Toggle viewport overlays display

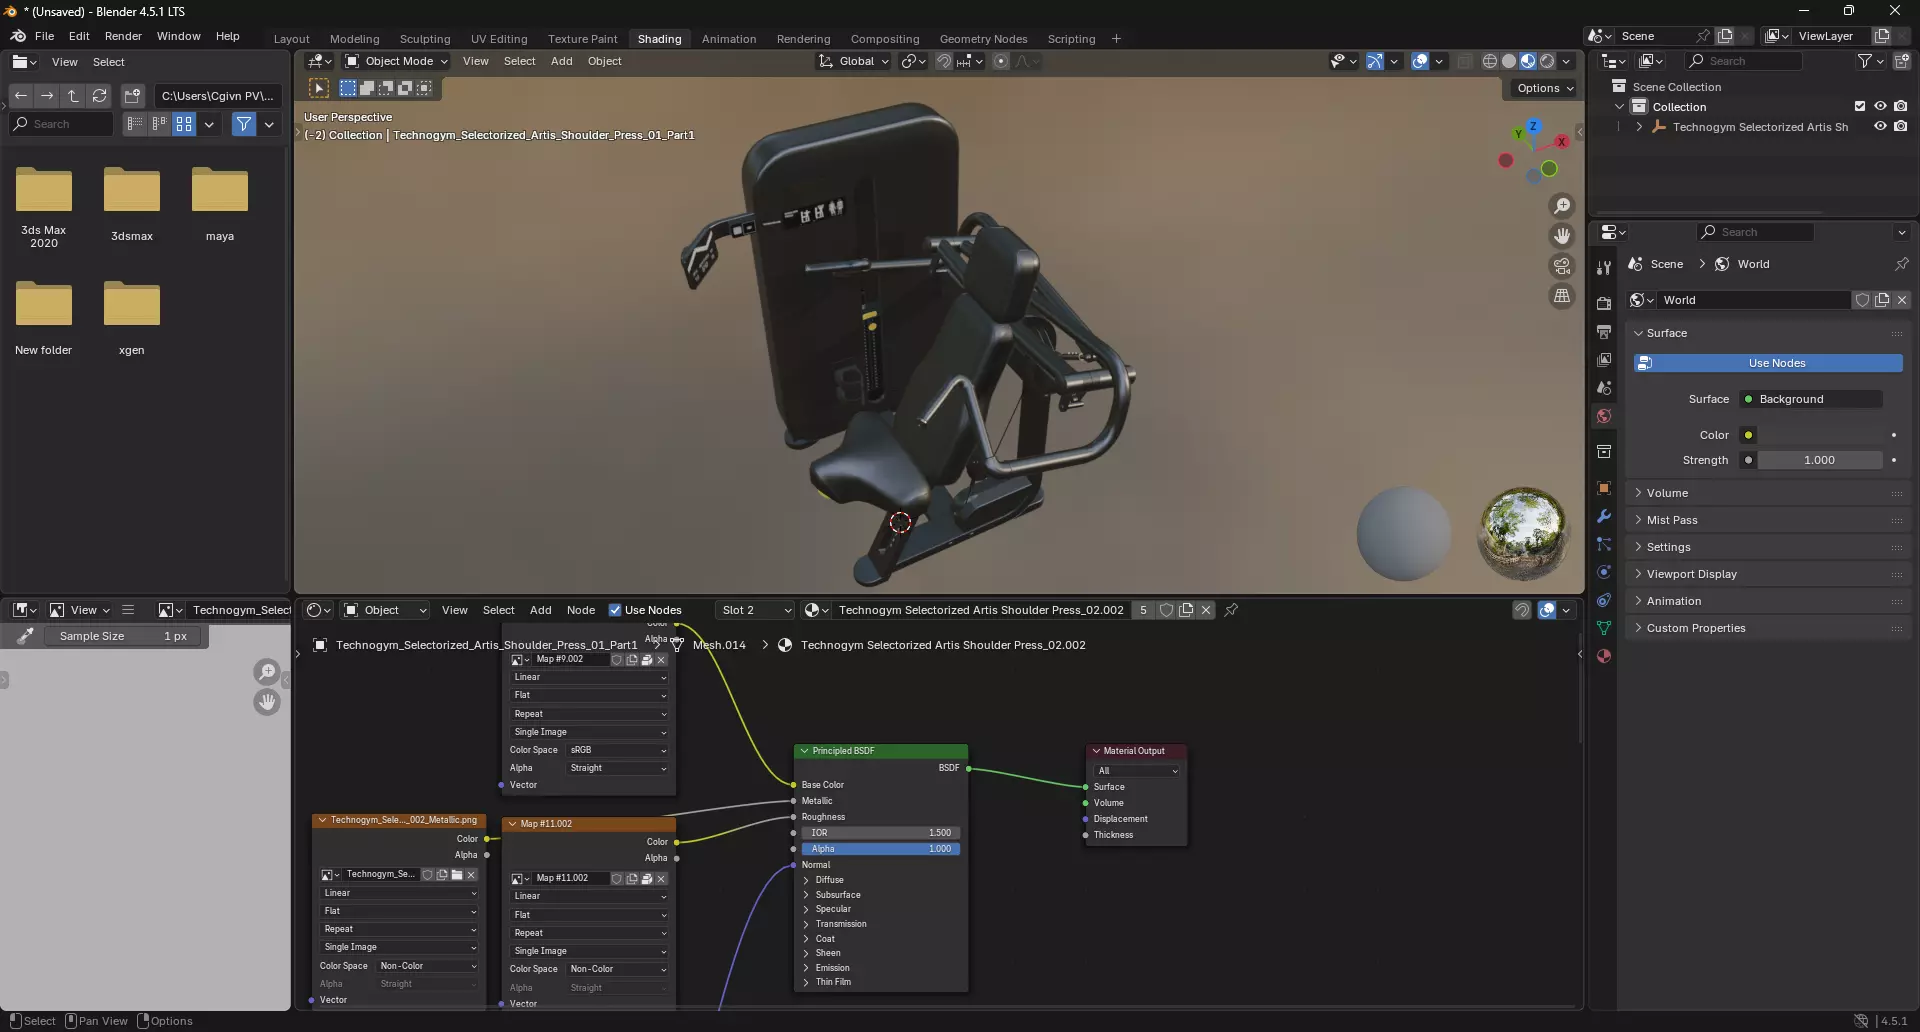[x=1420, y=61]
